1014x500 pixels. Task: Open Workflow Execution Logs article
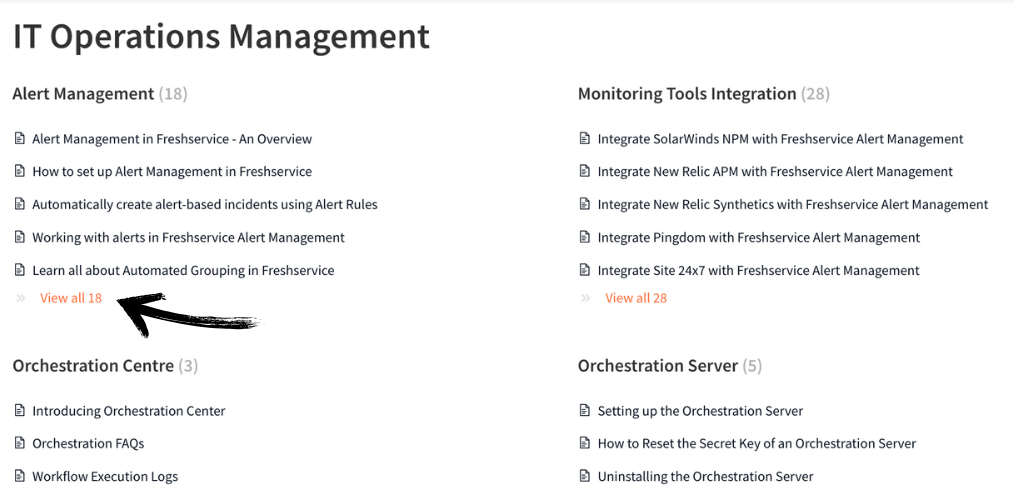[105, 477]
